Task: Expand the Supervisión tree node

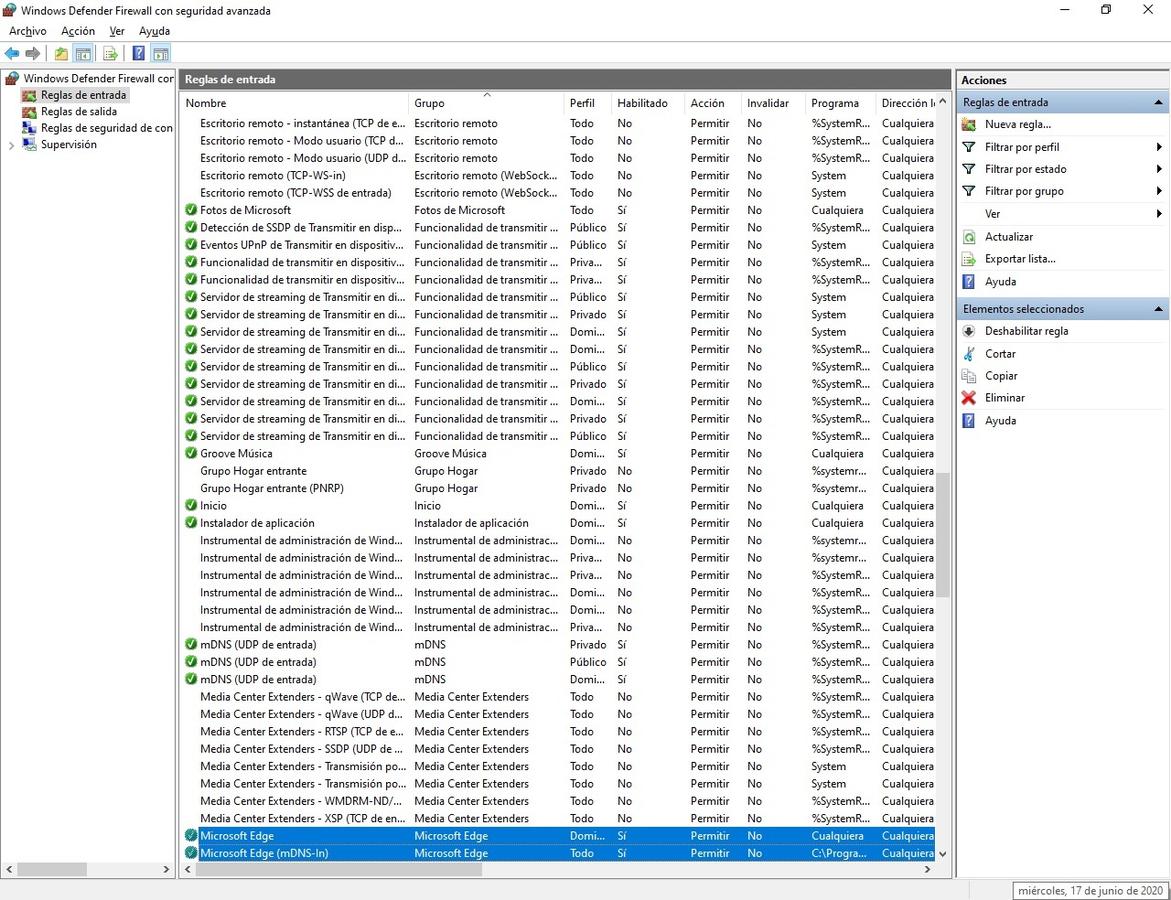Action: point(12,145)
